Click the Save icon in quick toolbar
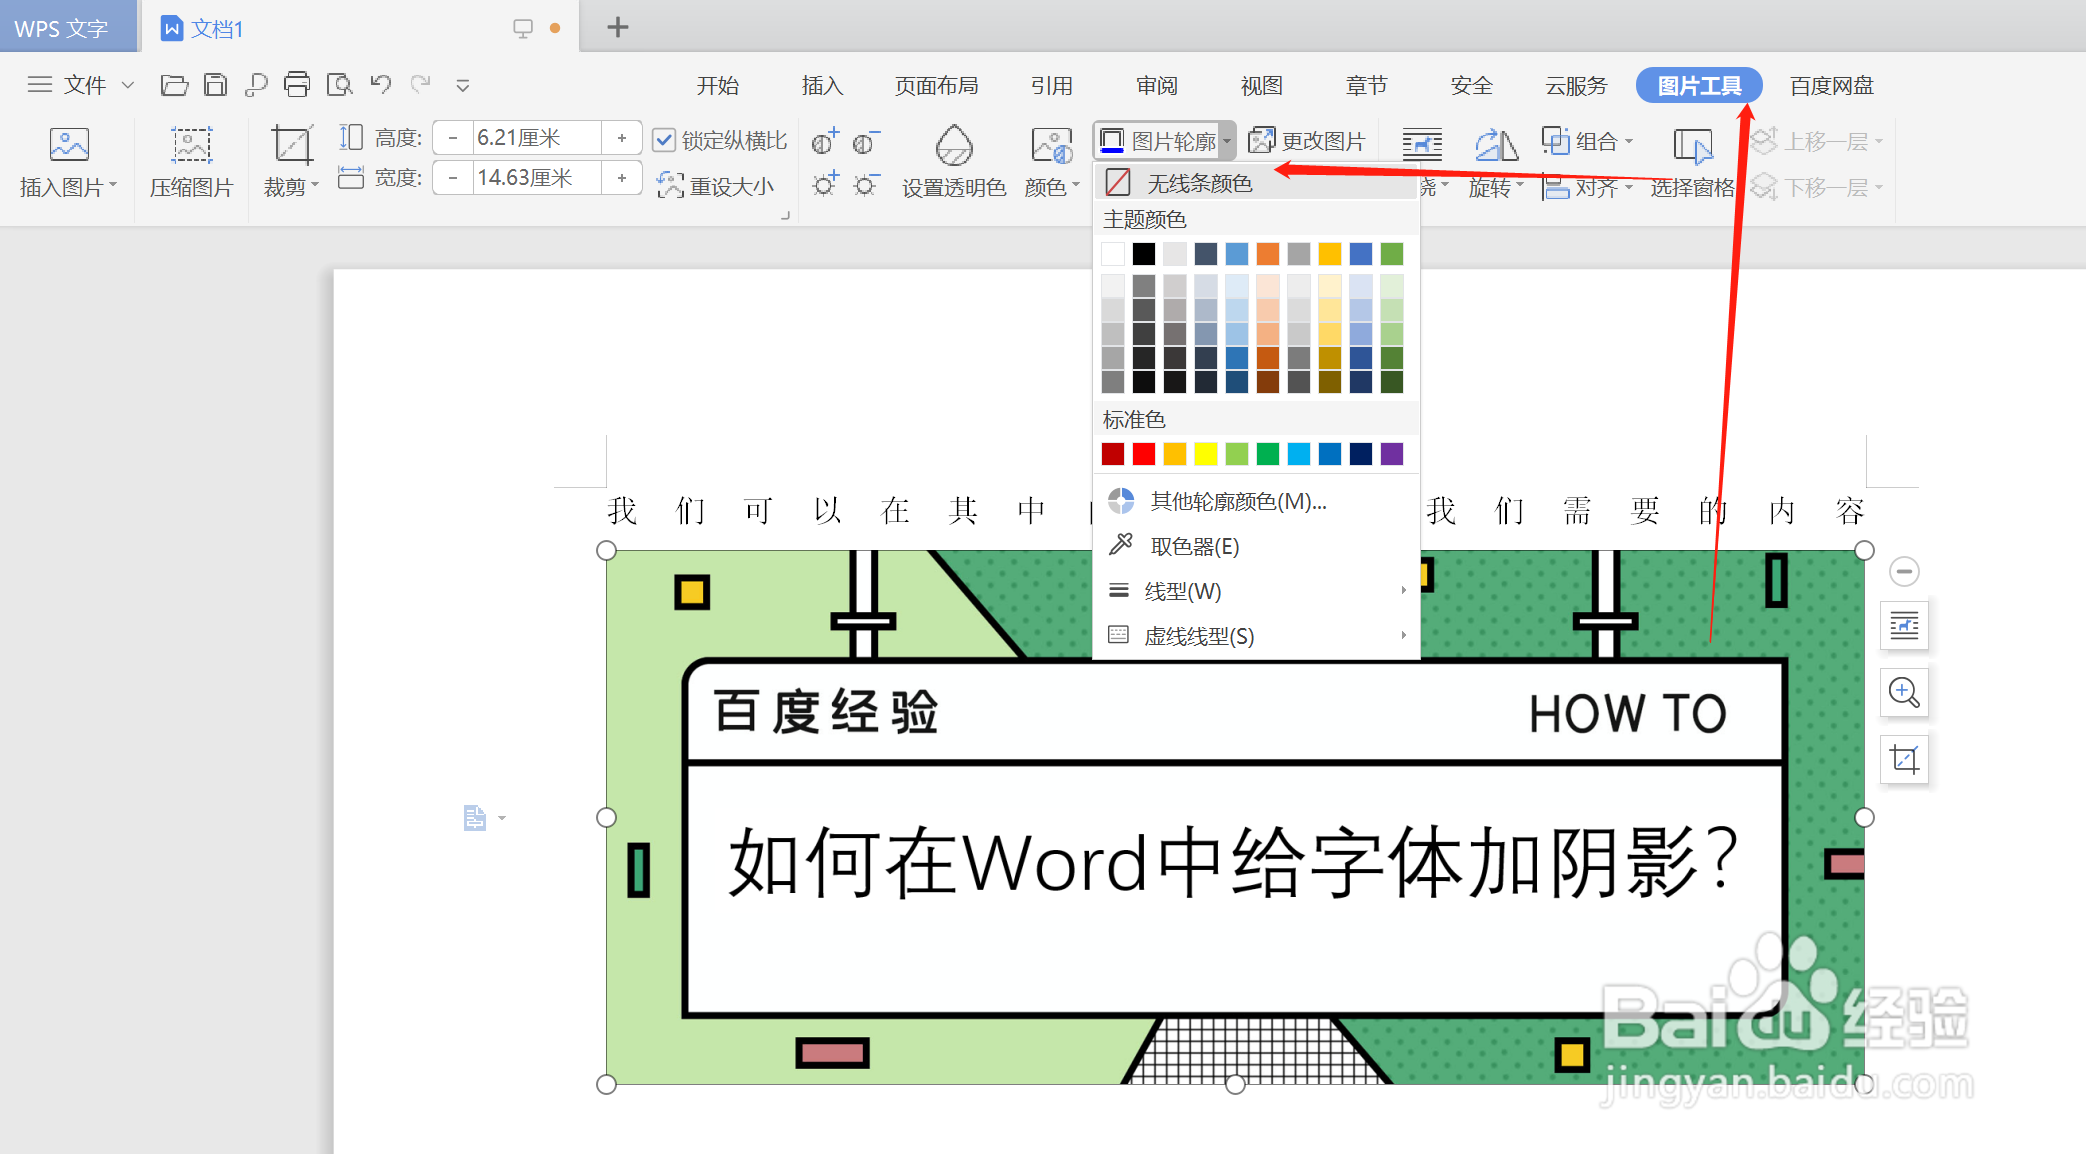The image size is (2086, 1154). [215, 85]
